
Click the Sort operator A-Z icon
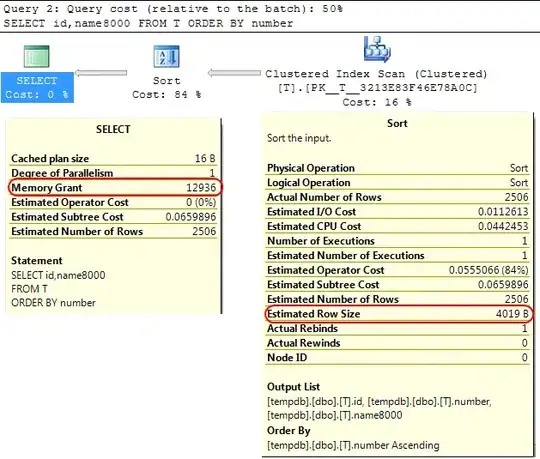point(166,56)
